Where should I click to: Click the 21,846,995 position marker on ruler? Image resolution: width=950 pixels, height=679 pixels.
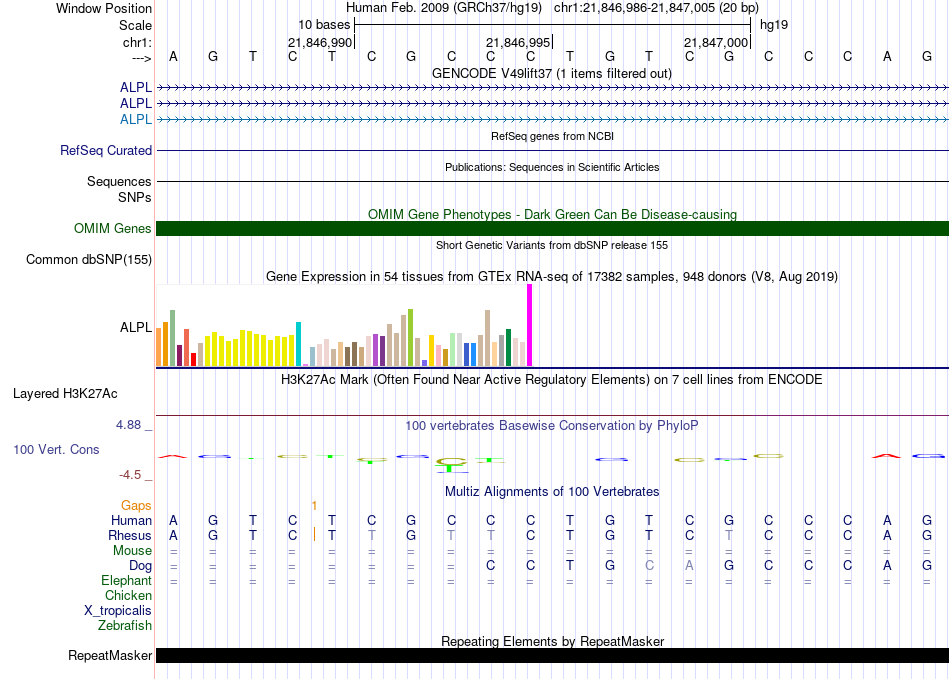click(518, 43)
